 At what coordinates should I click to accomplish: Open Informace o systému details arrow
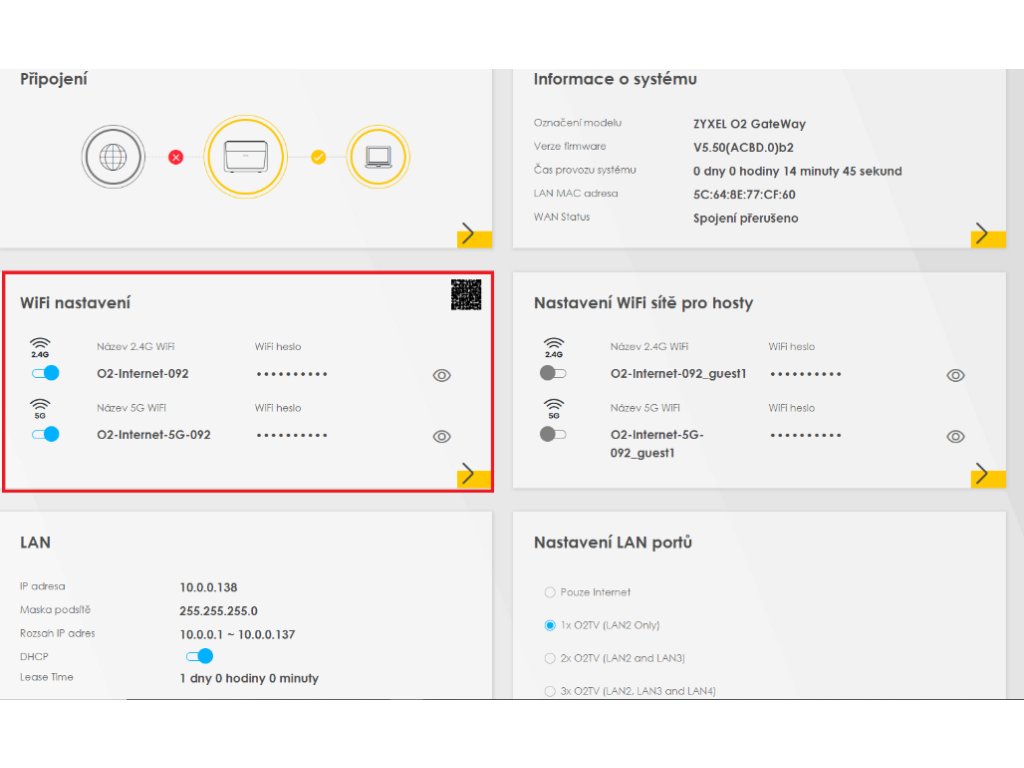(988, 234)
